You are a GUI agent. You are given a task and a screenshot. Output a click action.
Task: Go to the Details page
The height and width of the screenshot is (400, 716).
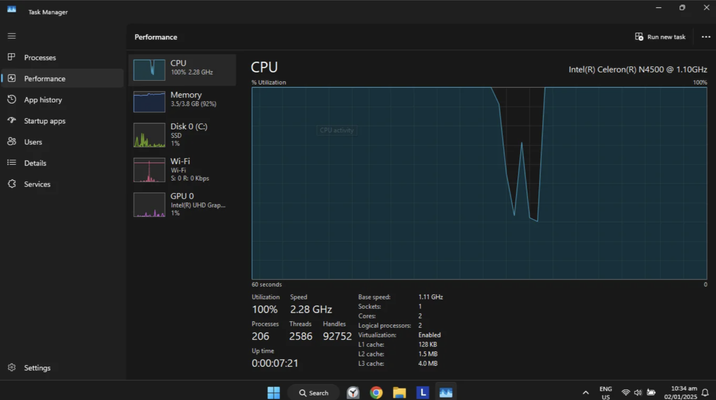tap(63, 163)
